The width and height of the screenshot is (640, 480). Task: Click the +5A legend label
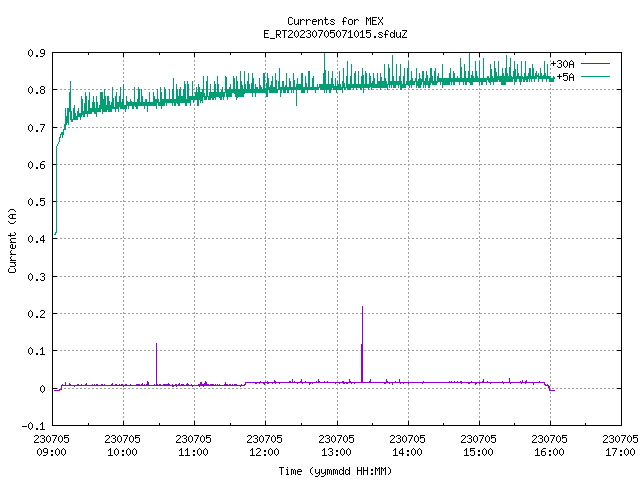(565, 77)
